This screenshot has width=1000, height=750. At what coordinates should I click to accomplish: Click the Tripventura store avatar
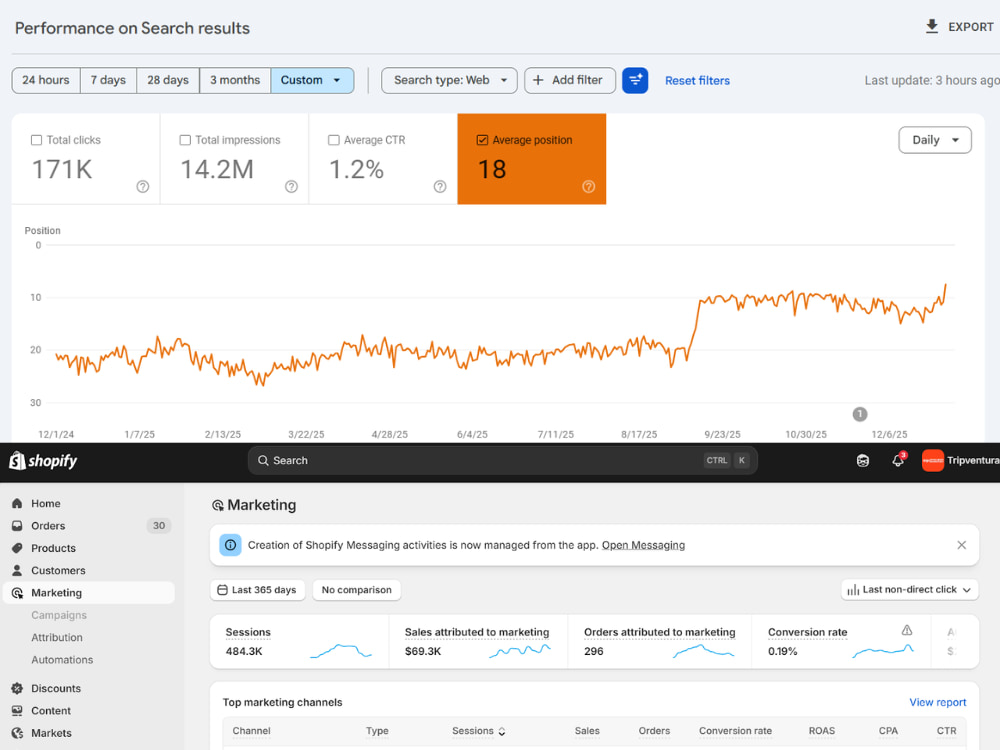tap(932, 460)
